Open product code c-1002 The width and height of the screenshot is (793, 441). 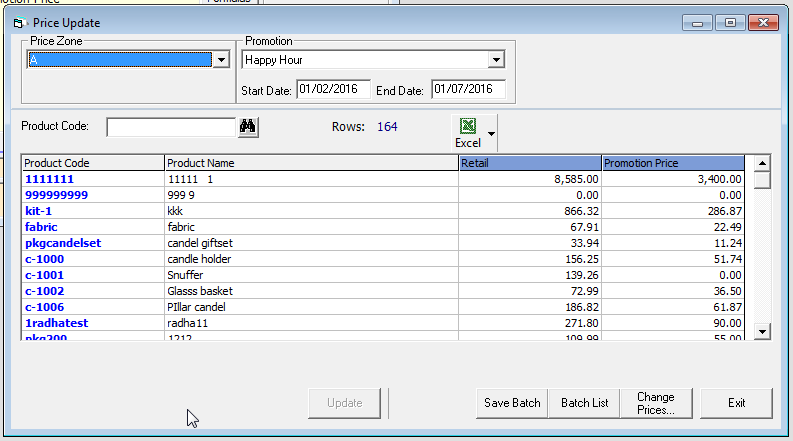point(45,291)
